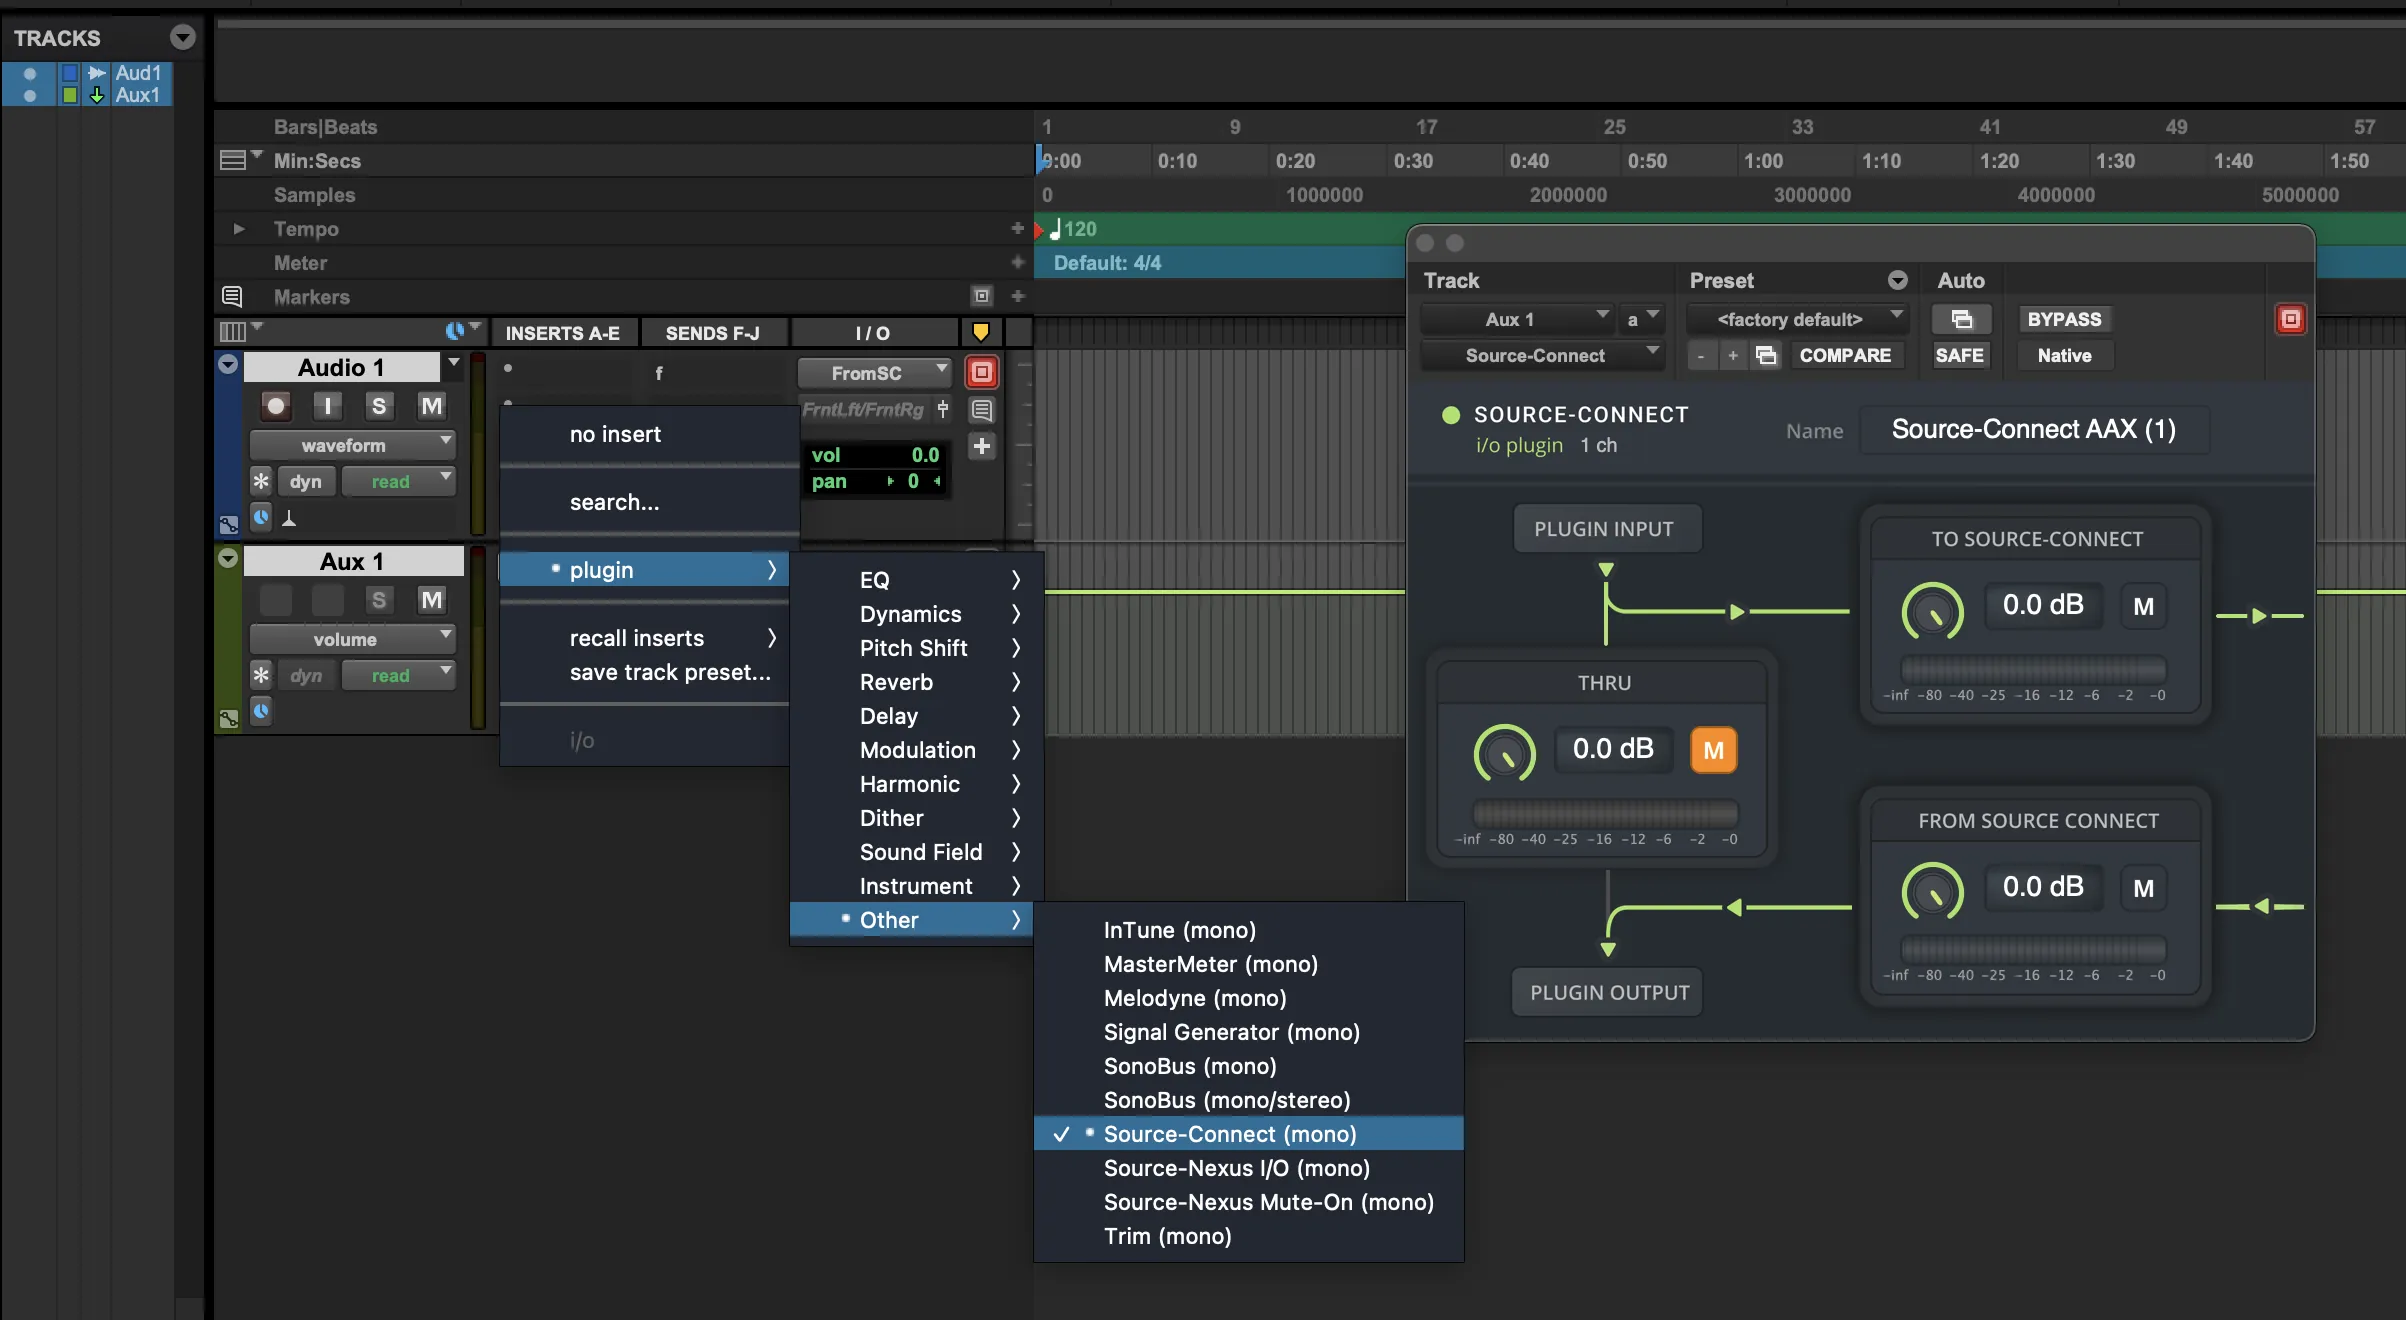Mute the TO SOURCE-CONNECT output
The height and width of the screenshot is (1320, 2406).
(2143, 606)
